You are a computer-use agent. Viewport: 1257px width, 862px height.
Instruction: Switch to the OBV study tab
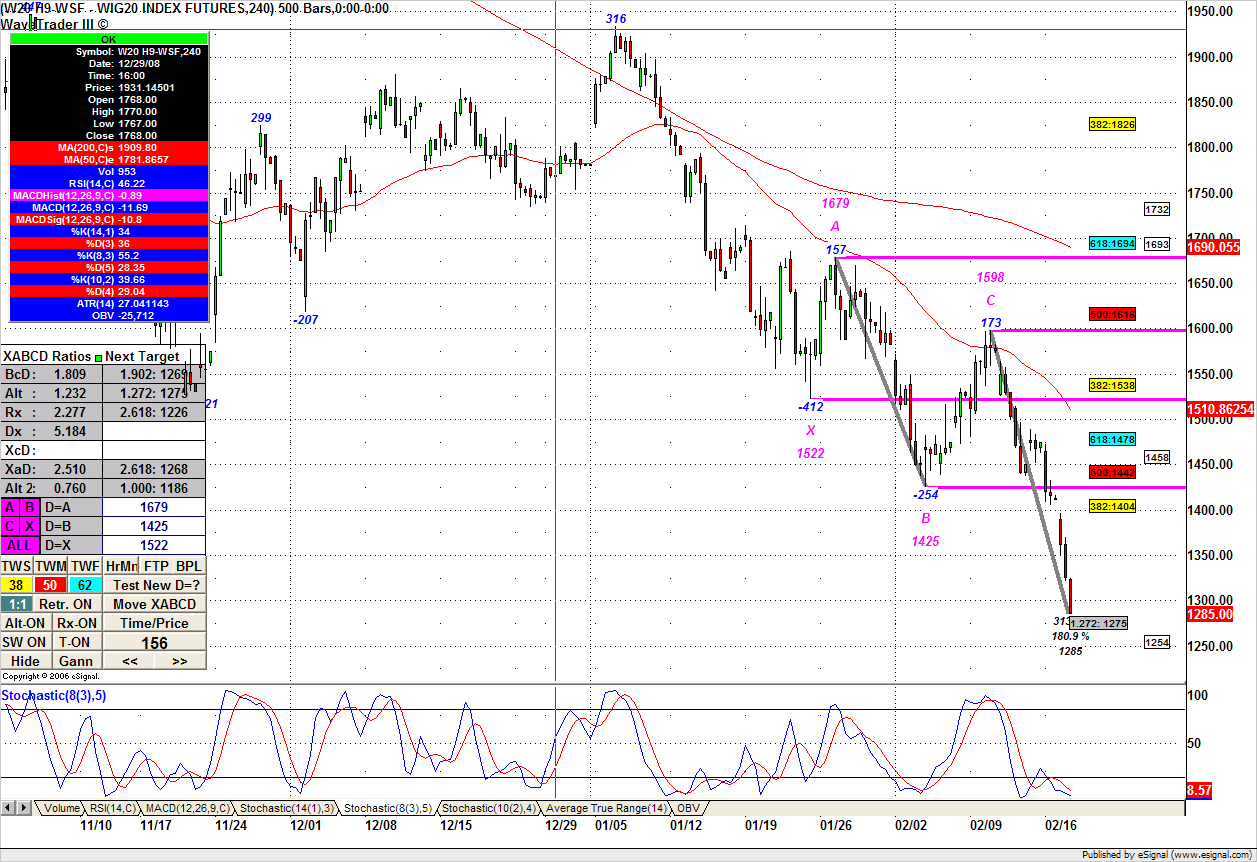coord(688,808)
